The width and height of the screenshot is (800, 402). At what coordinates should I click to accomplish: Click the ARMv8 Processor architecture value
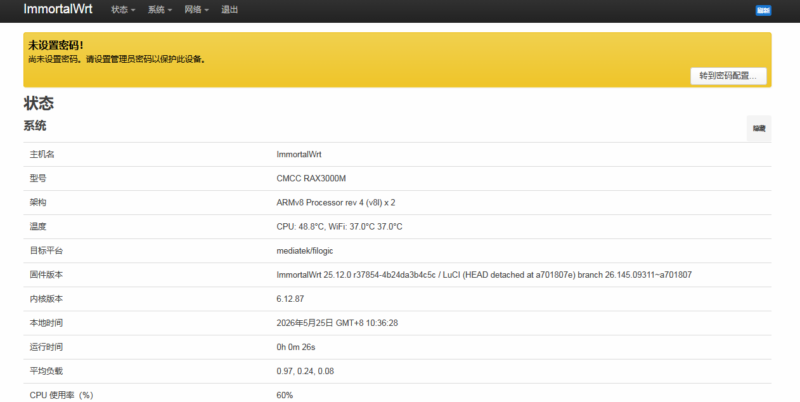(x=336, y=203)
